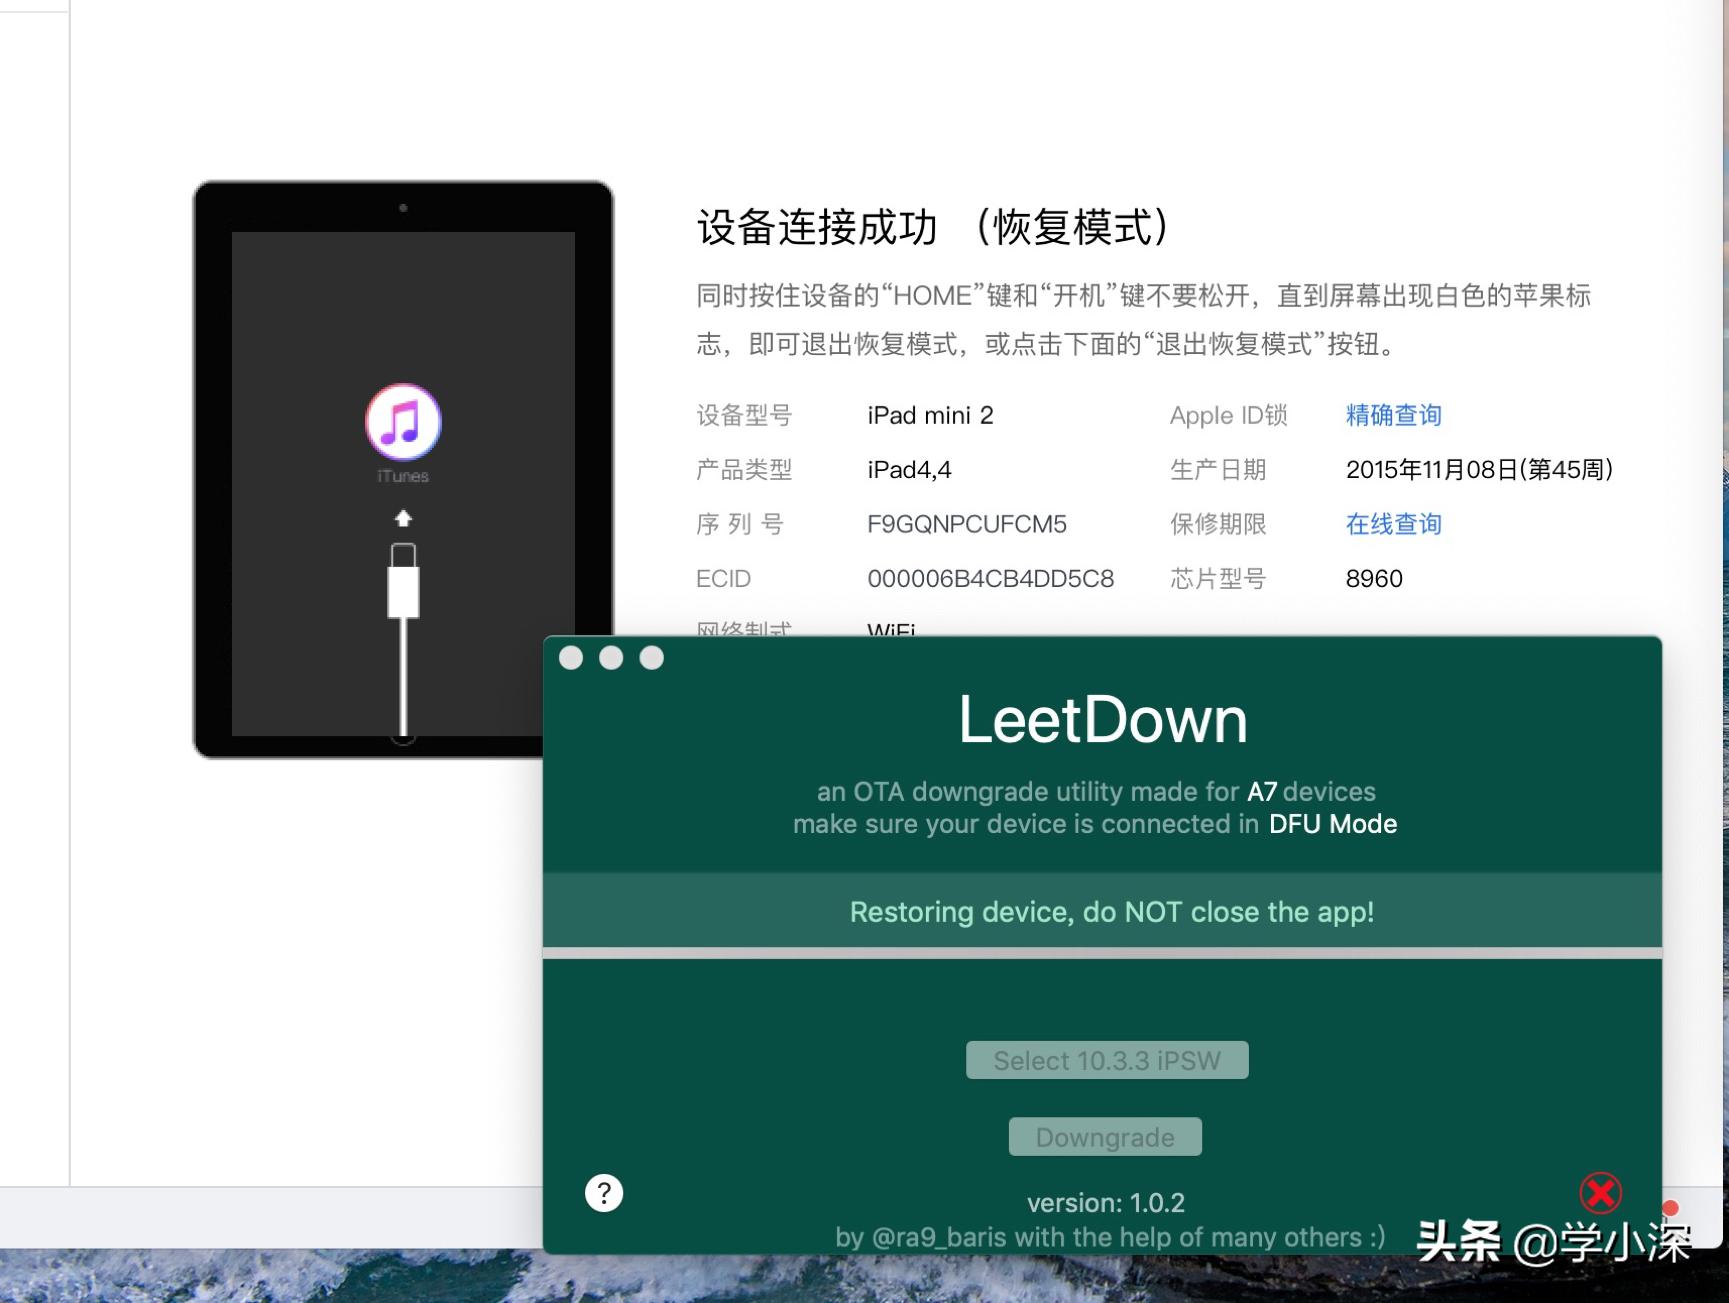The image size is (1729, 1303).
Task: Open the help question mark in LeetDown
Action: (604, 1193)
